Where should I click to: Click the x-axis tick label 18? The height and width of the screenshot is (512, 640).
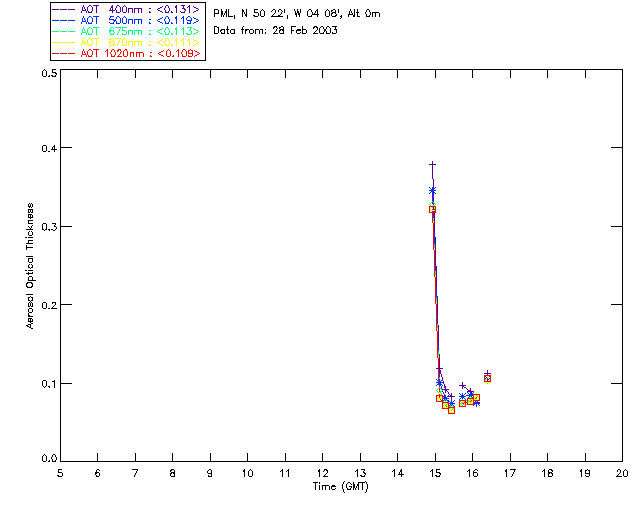click(x=547, y=473)
